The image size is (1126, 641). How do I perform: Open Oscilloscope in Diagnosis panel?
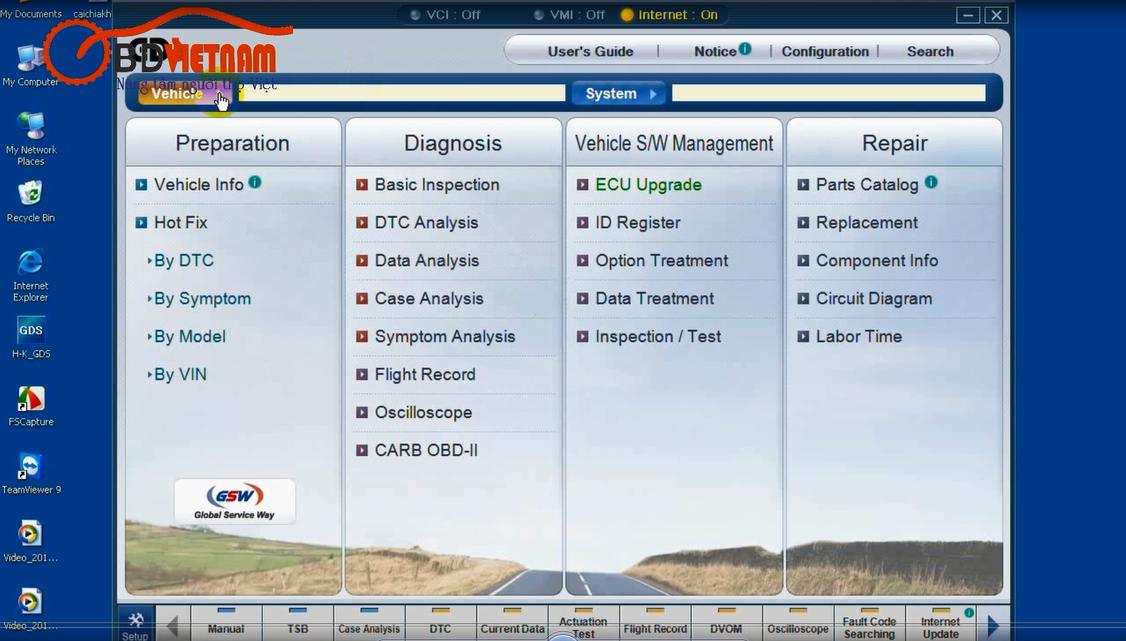tap(423, 413)
